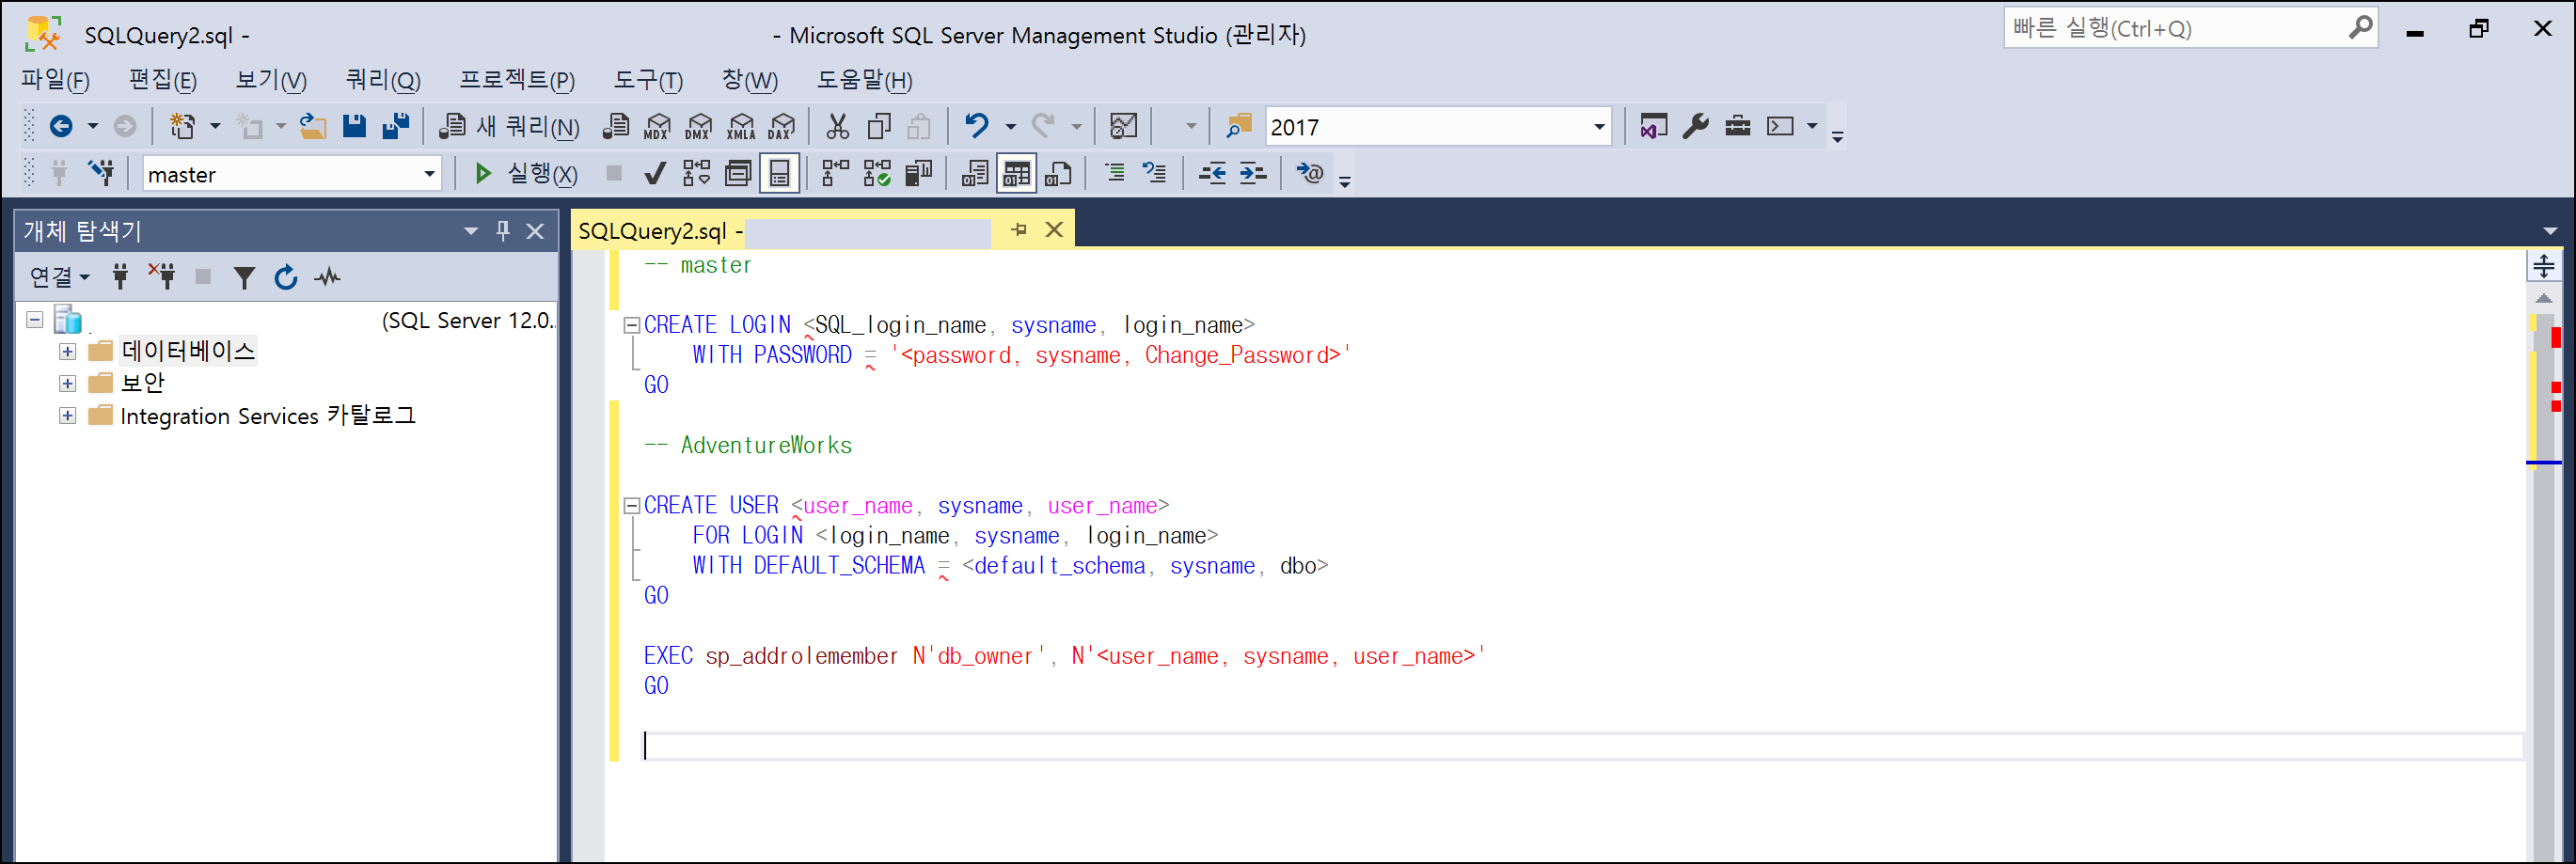Image resolution: width=2576 pixels, height=864 pixels.
Task: Switch to results to file
Action: click(x=1058, y=174)
